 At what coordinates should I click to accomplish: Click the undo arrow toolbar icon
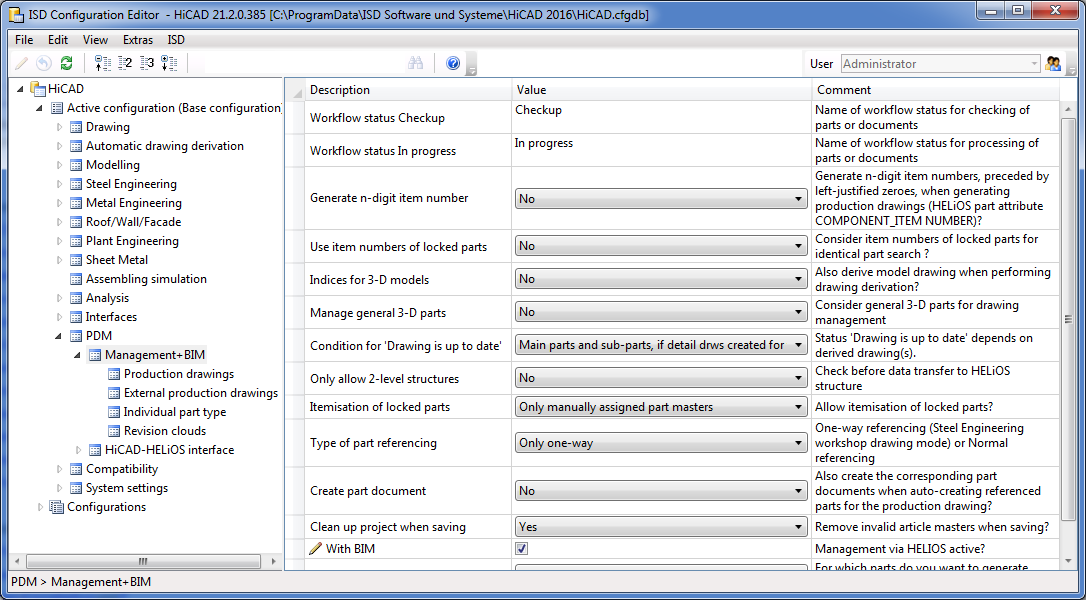pyautogui.click(x=44, y=64)
